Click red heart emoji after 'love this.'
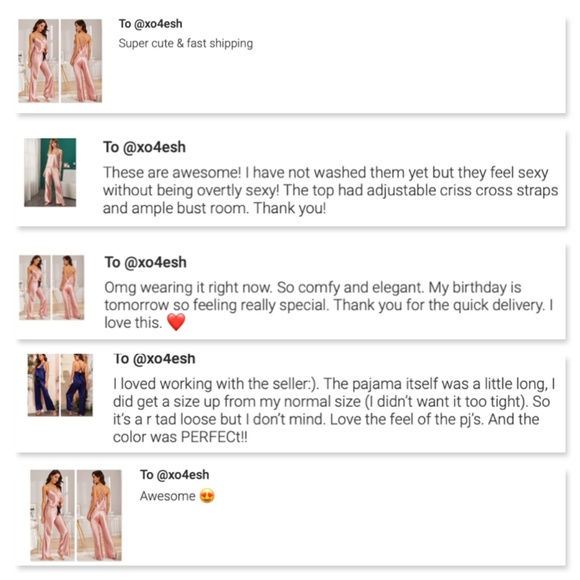The image size is (580, 580). [x=176, y=322]
